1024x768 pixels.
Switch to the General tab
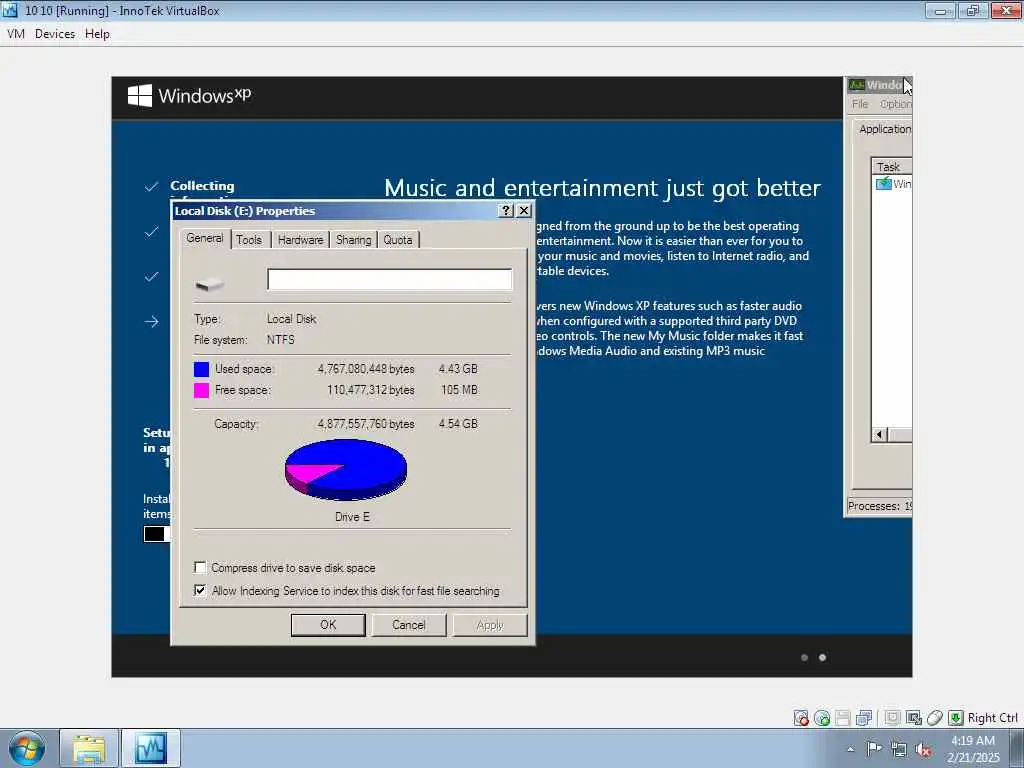click(204, 238)
